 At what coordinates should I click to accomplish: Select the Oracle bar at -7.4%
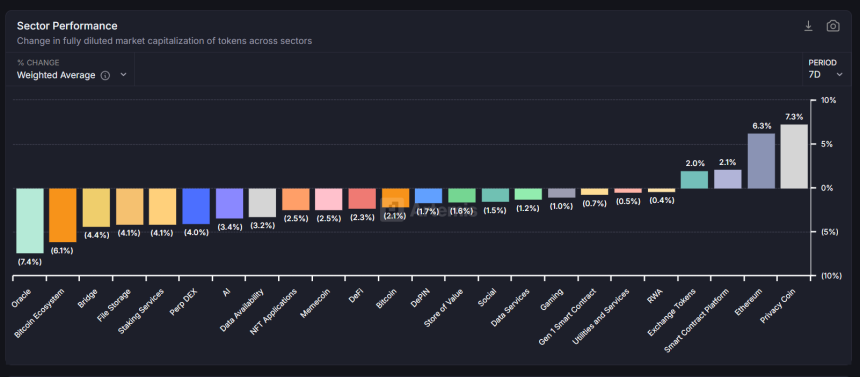point(30,221)
